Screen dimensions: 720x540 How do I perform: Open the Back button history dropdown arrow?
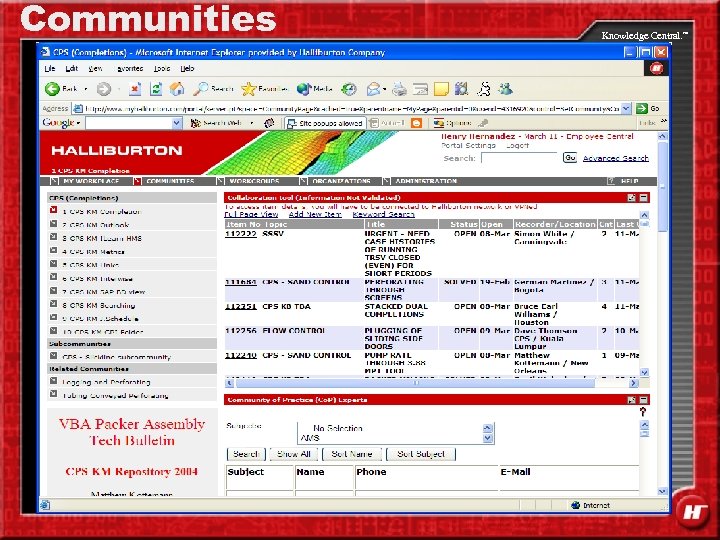point(85,89)
